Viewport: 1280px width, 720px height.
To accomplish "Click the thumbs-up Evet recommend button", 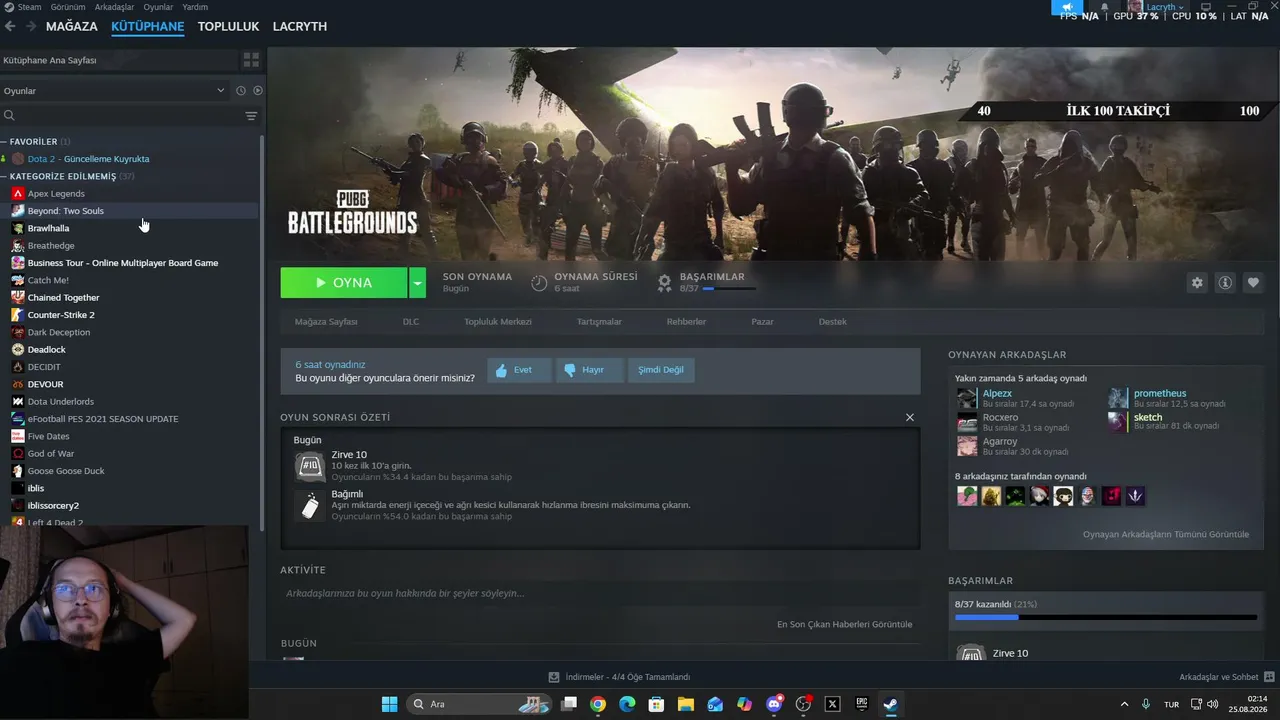I will (x=519, y=370).
